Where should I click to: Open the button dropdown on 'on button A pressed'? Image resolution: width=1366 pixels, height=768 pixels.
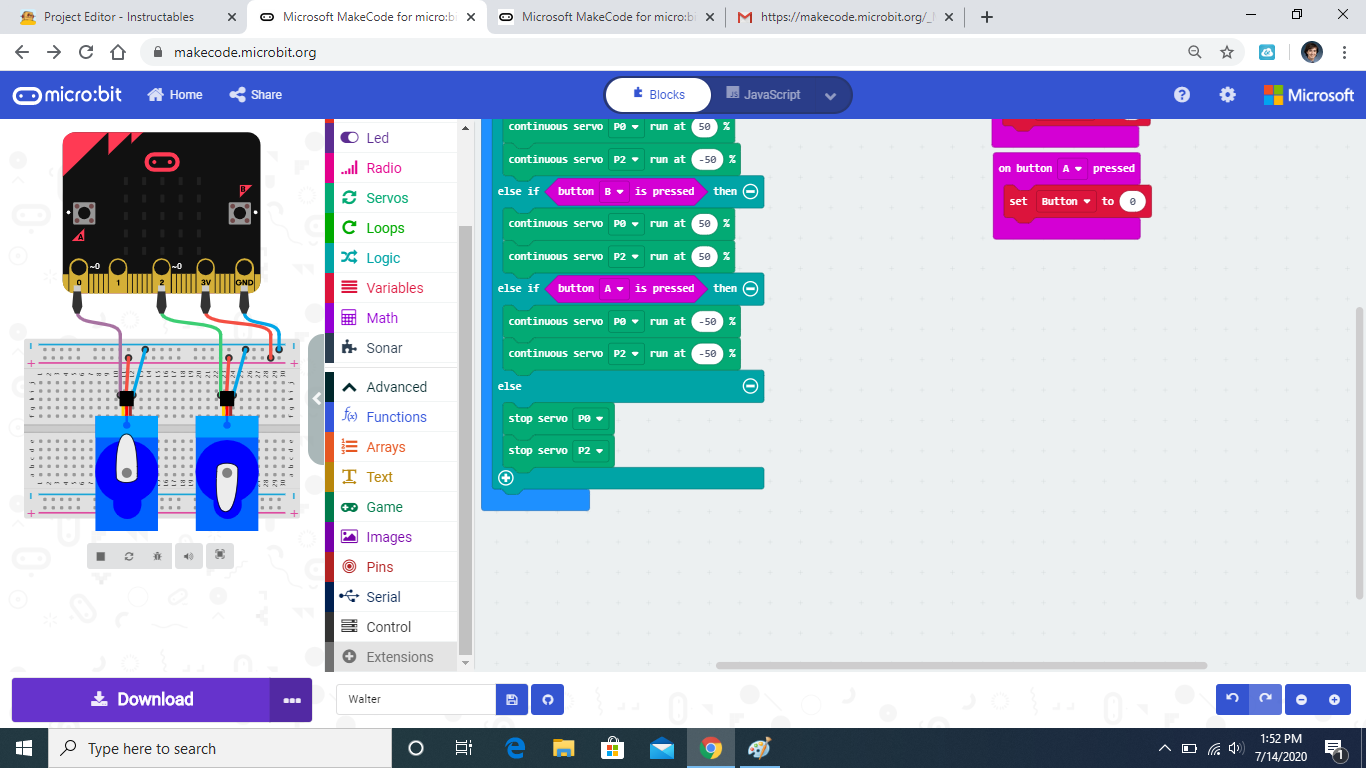coord(1072,168)
